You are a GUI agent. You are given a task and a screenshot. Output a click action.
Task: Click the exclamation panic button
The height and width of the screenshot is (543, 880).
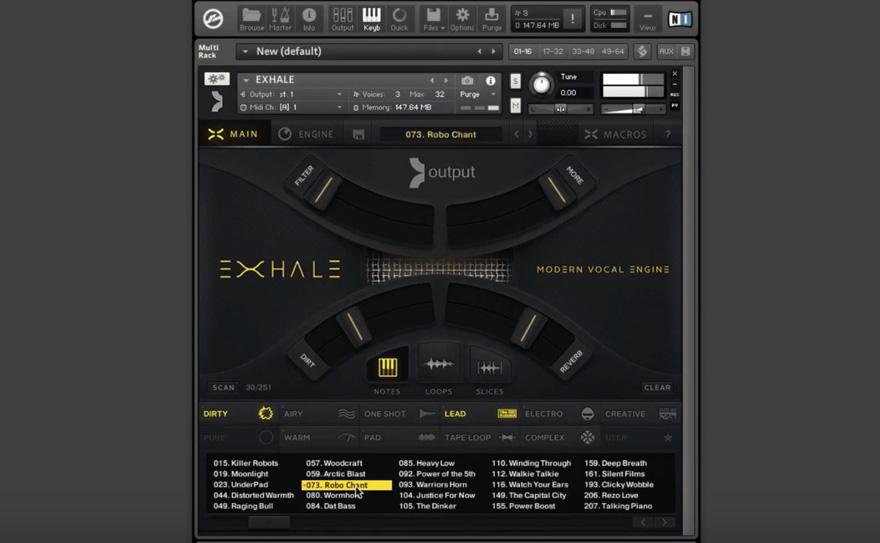click(572, 19)
